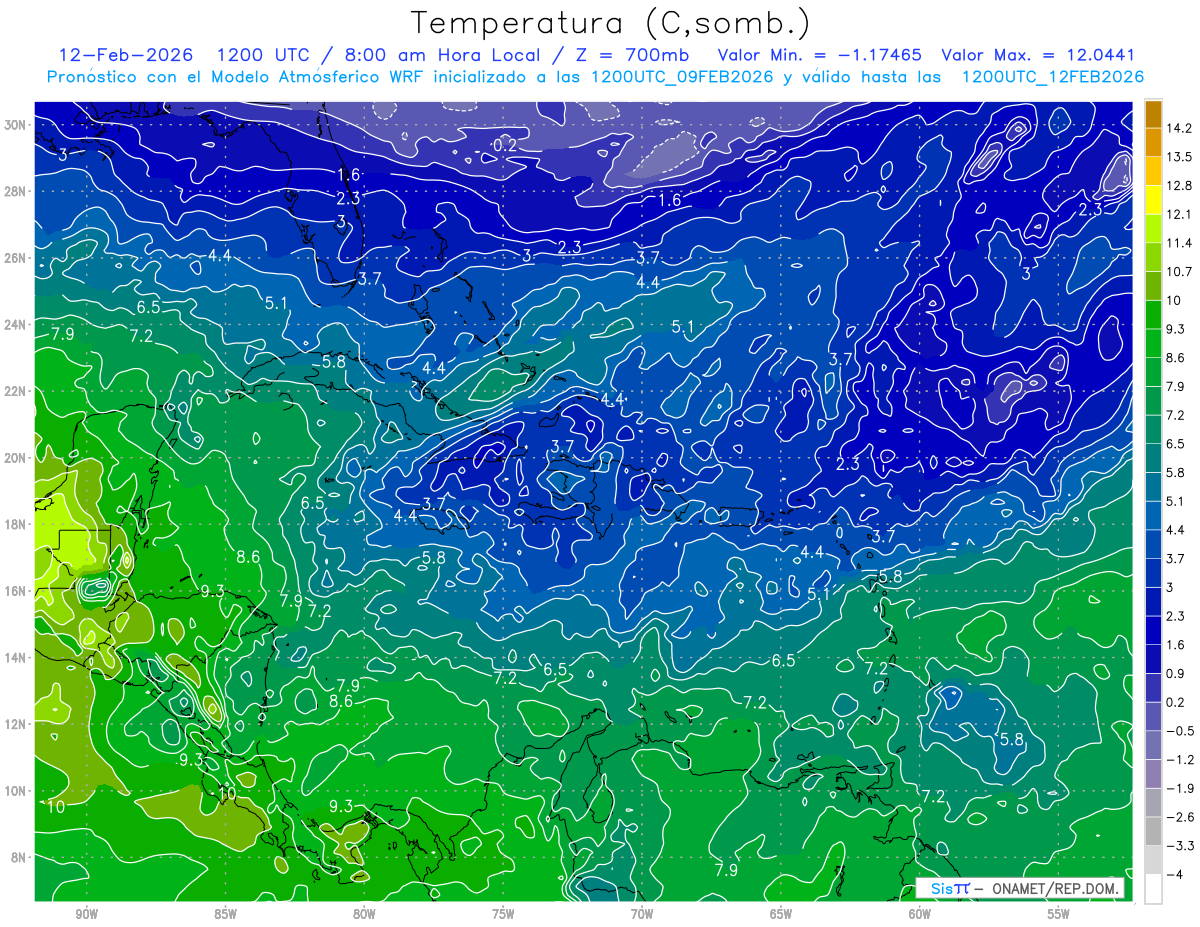Click the valid-until stamp 1200UTC_12FEB2026
The width and height of the screenshot is (1200, 927).
tap(1053, 77)
